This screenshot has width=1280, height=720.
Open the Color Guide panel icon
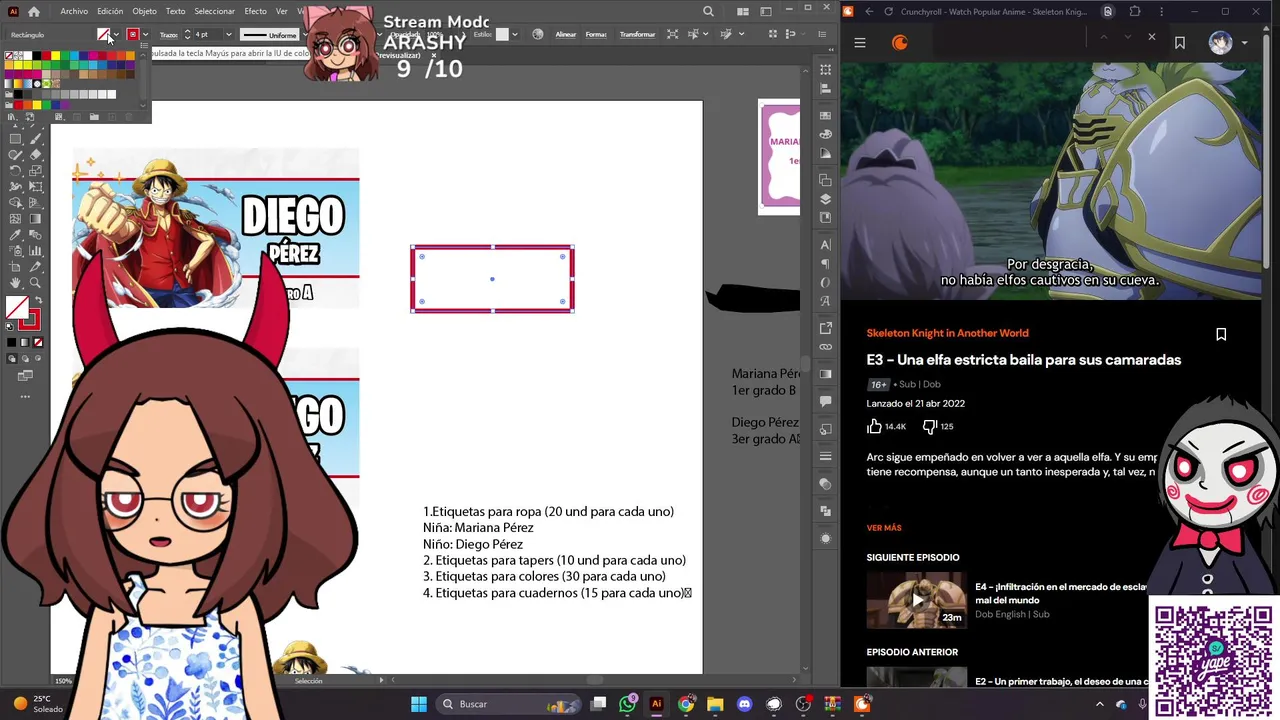point(826,152)
